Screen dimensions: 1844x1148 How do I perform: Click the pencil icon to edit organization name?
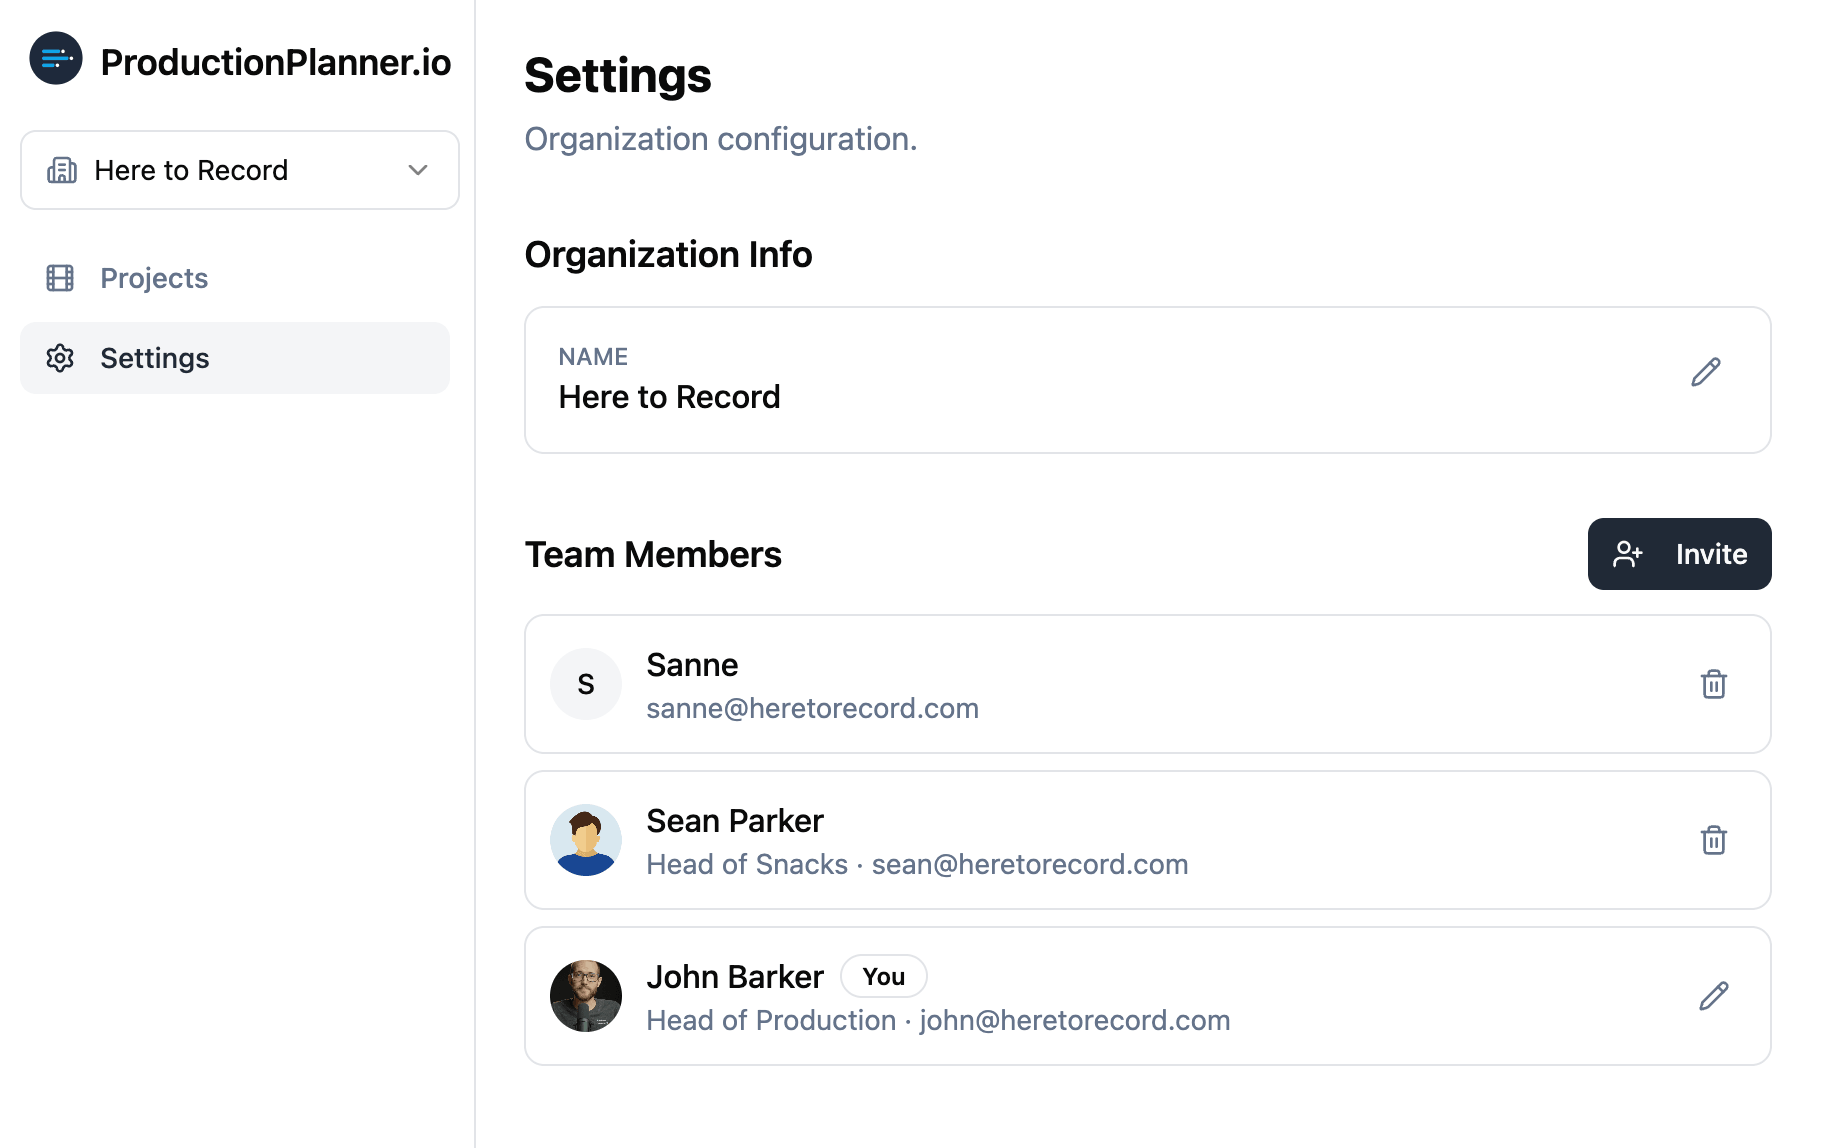(x=1706, y=371)
